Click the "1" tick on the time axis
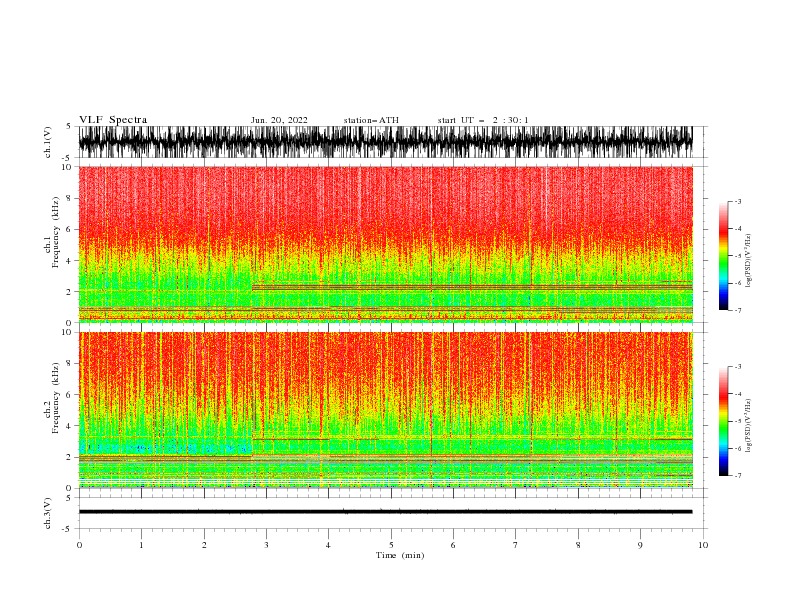The height and width of the screenshot is (612, 792). pyautogui.click(x=141, y=545)
